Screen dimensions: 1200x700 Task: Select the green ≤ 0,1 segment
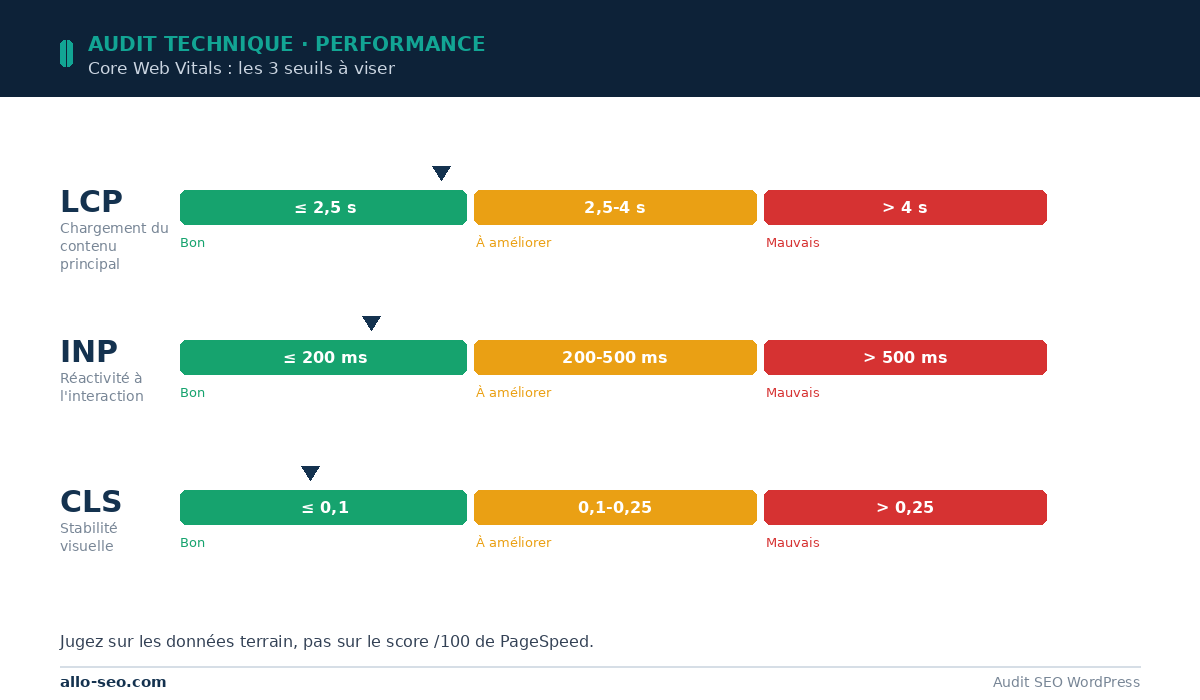tap(323, 507)
